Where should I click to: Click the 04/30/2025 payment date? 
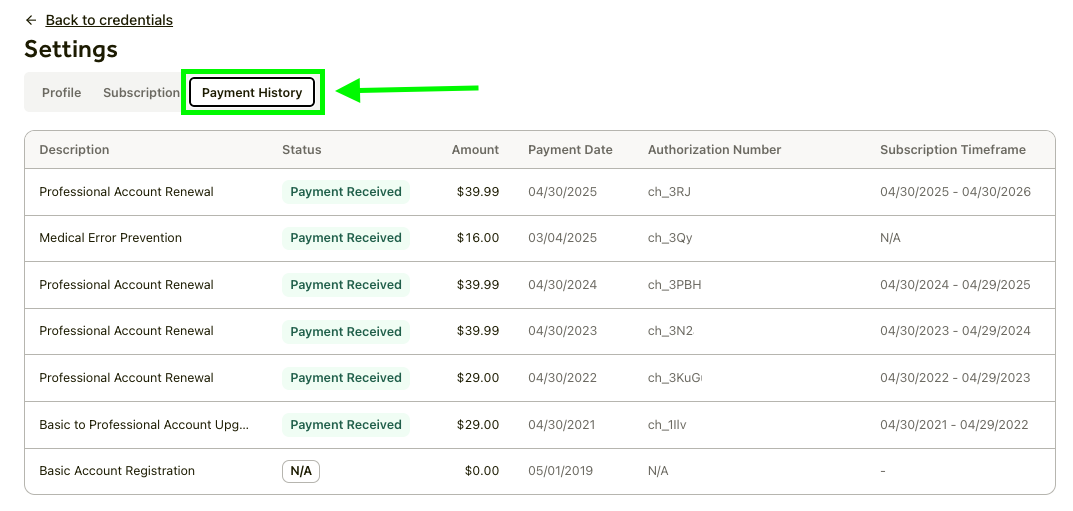[562, 192]
